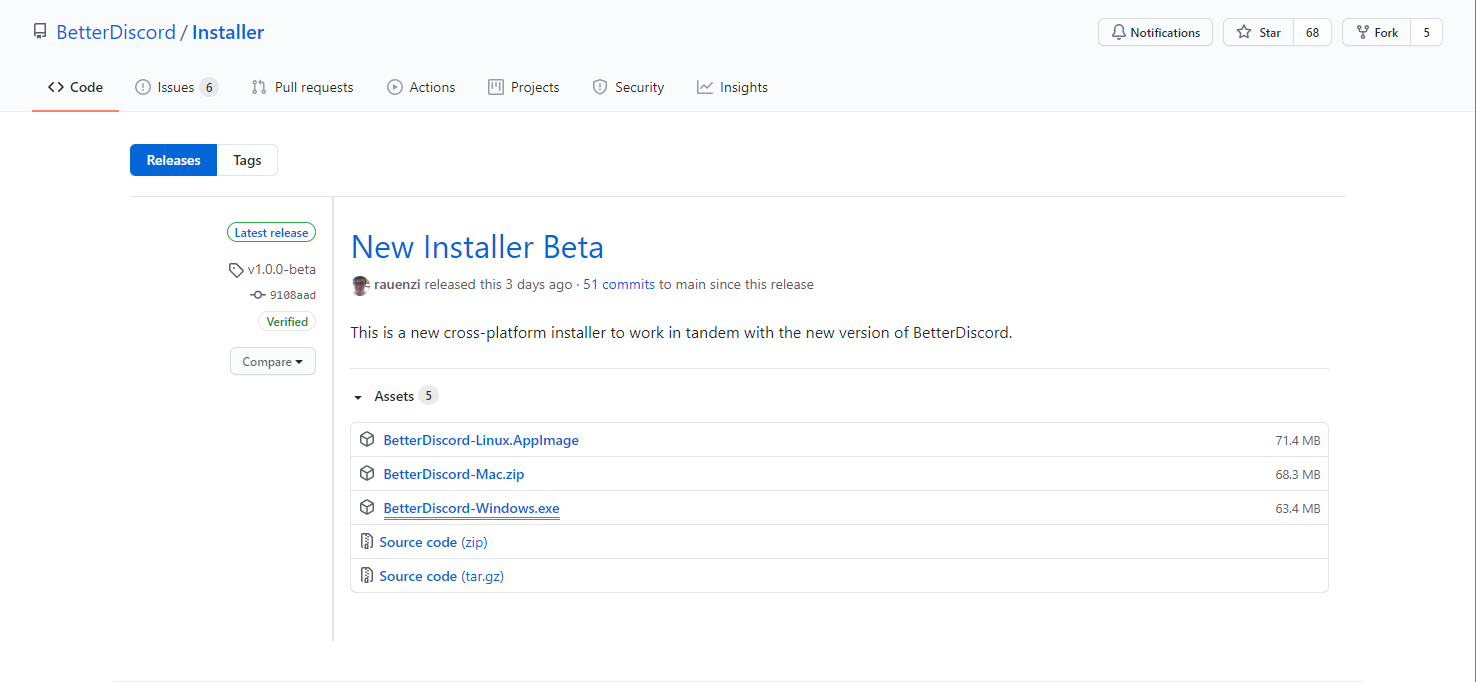This screenshot has height=682, width=1477.
Task: Open the v1.0.0-beta tag link
Action: click(x=282, y=269)
